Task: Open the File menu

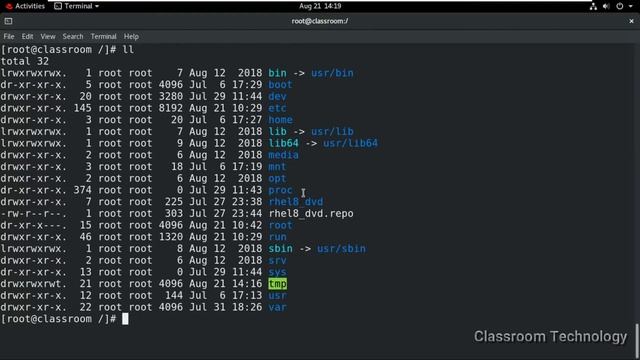Action: coord(9,36)
